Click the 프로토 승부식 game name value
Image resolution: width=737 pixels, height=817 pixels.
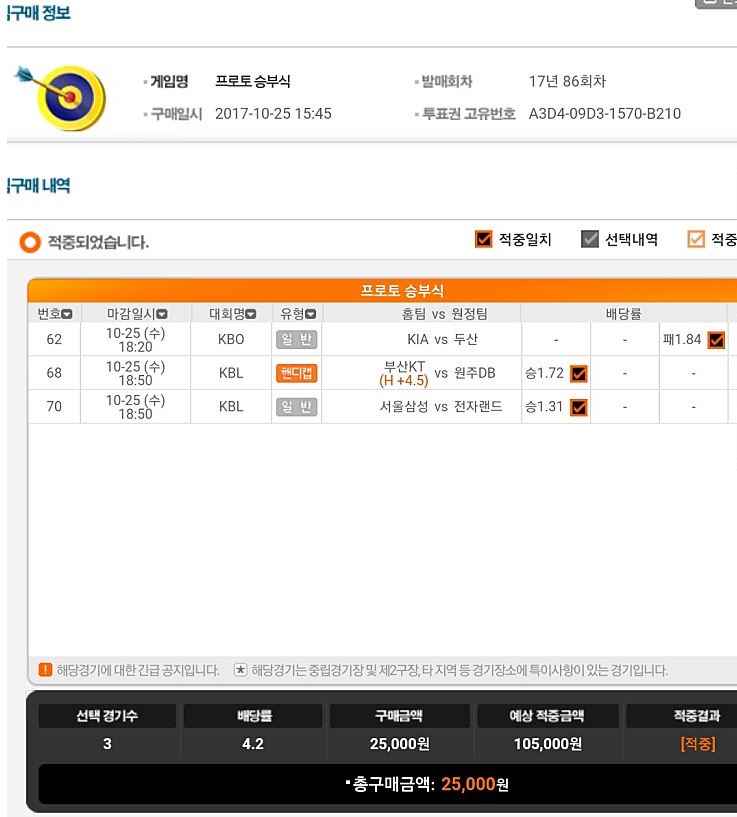click(253, 81)
